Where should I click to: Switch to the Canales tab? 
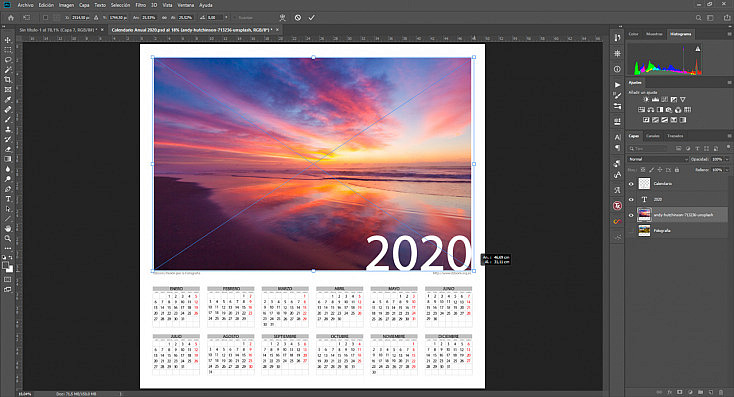[653, 136]
